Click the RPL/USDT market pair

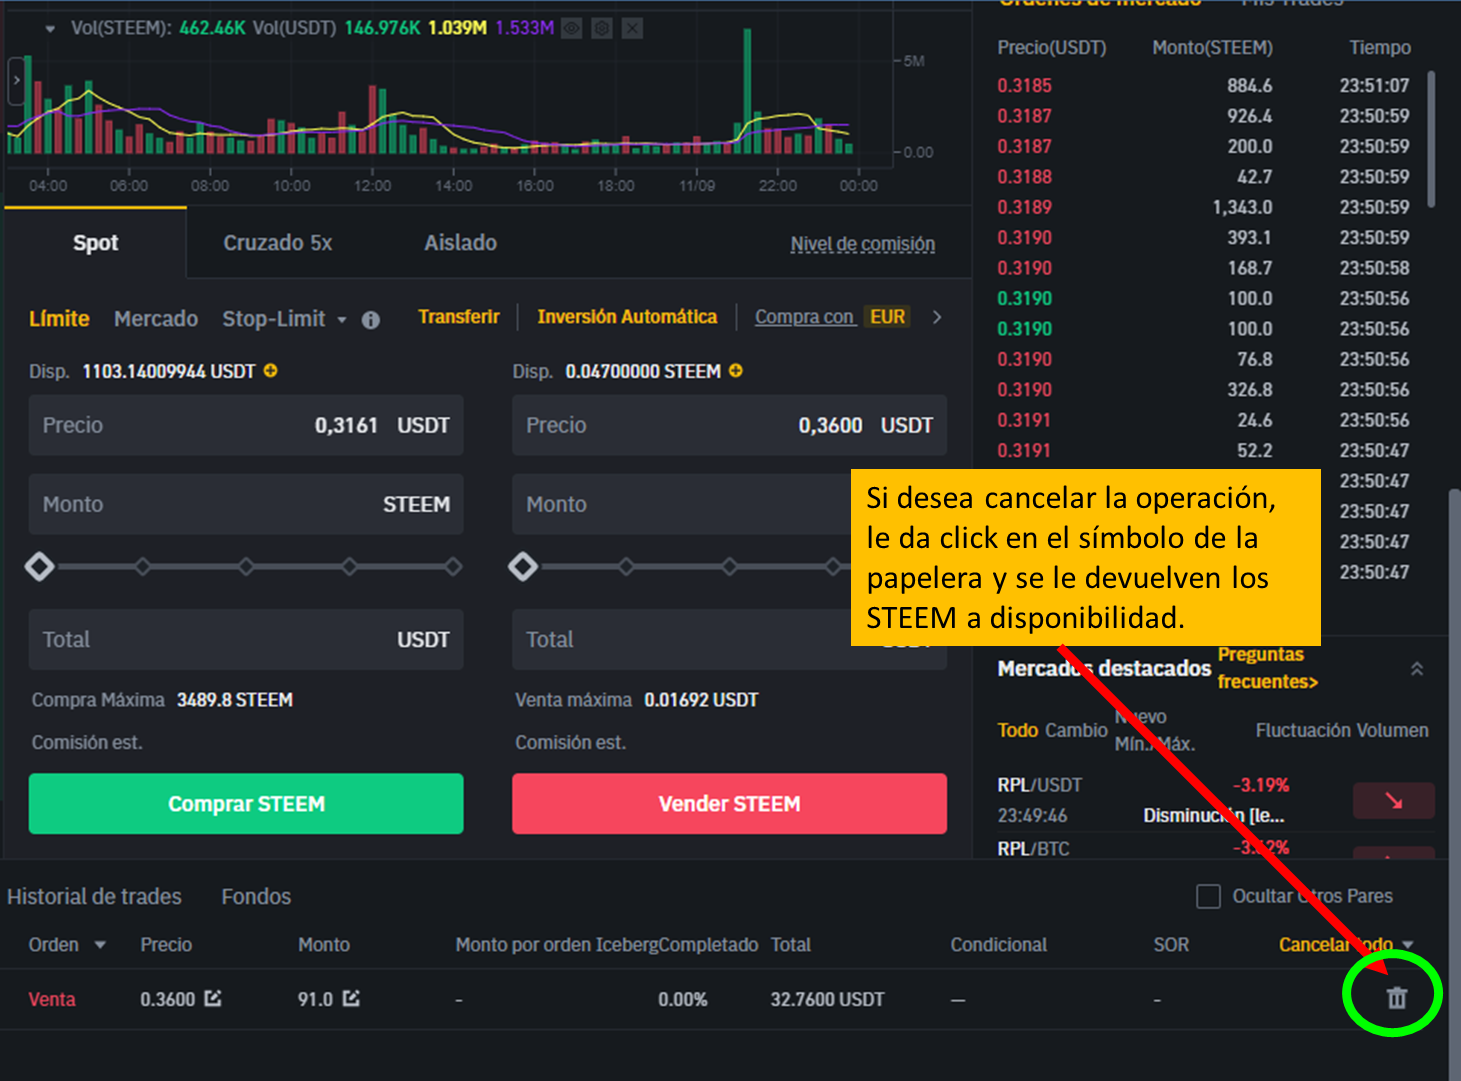(1039, 785)
